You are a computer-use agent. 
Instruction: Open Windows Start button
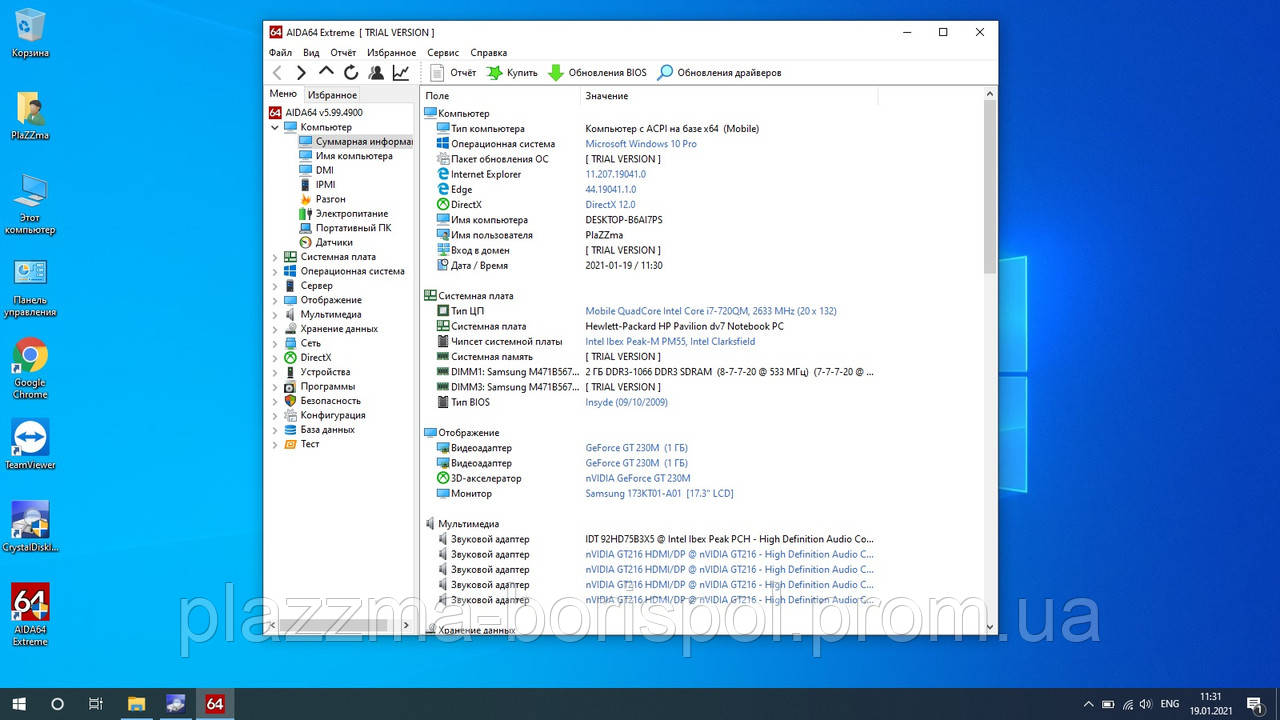pyautogui.click(x=18, y=704)
